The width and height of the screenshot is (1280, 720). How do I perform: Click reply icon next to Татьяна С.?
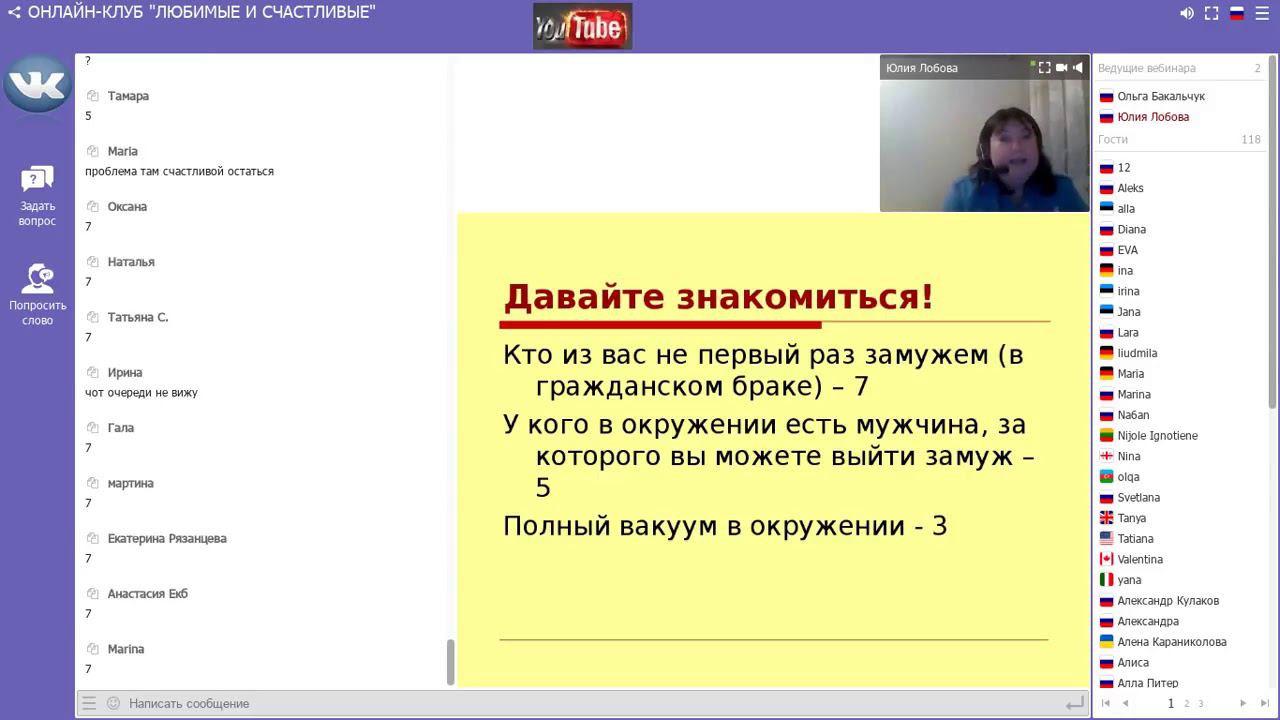pyautogui.click(x=93, y=317)
